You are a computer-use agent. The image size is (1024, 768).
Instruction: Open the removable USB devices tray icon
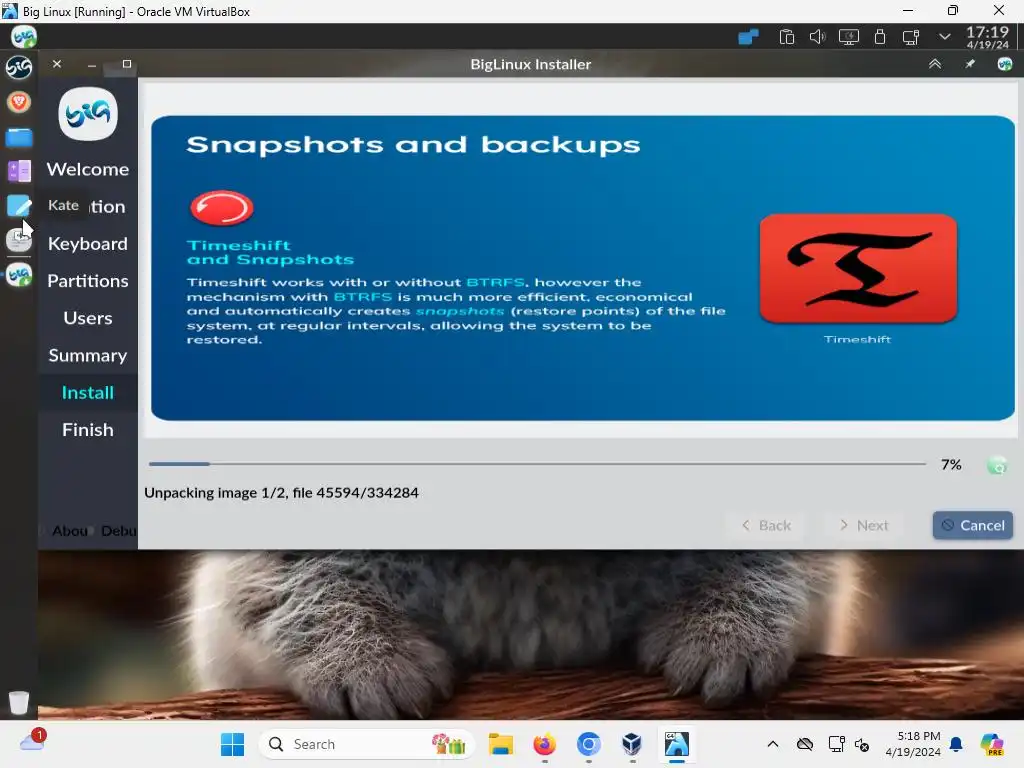880,37
